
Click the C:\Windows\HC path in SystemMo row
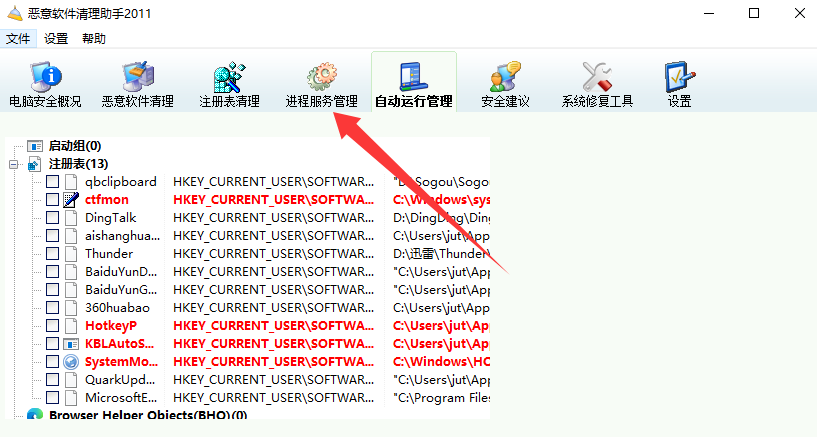pyautogui.click(x=441, y=361)
